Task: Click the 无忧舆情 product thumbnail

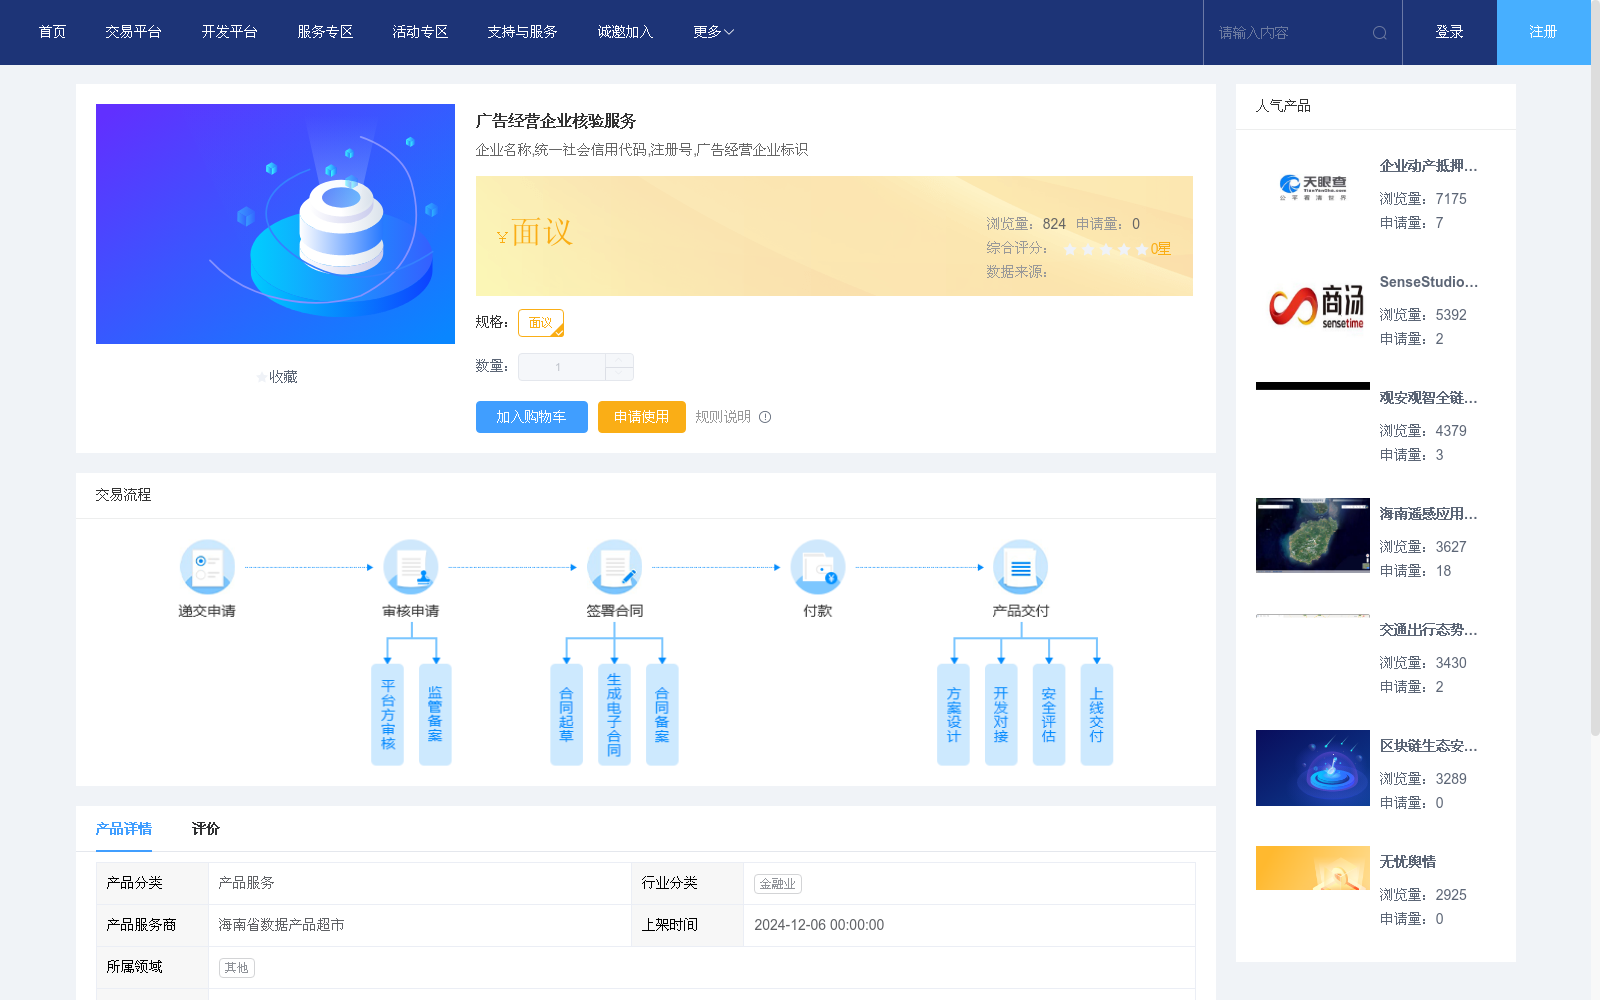Action: [1313, 868]
